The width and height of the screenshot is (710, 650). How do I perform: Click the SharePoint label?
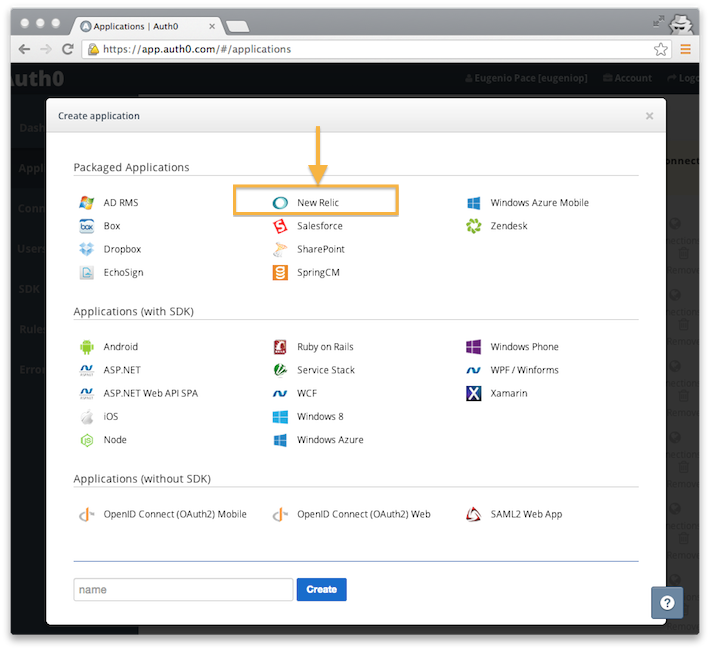[321, 249]
